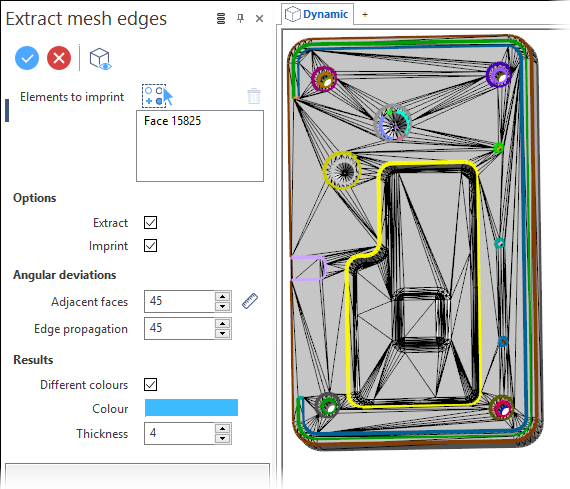Toggle the Imprint checkbox
Viewport: 570px width, 489px height.
150,246
